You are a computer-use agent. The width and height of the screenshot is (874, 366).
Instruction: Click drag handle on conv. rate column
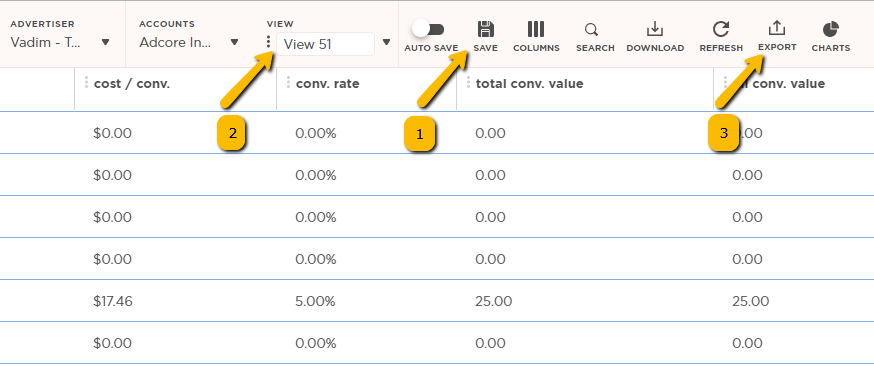pyautogui.click(x=288, y=82)
